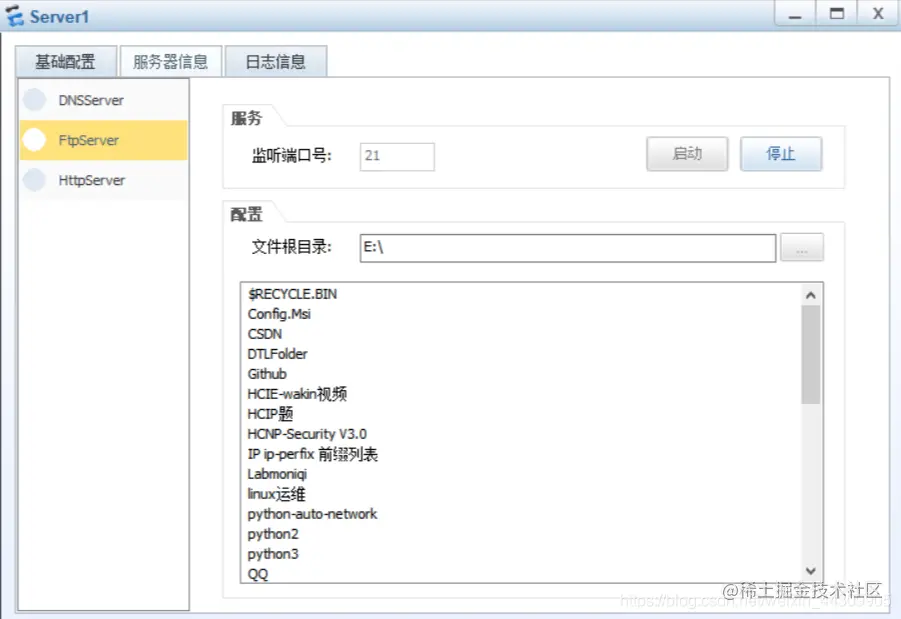
Task: Click the Server1 icon in the title bar
Action: (16, 14)
